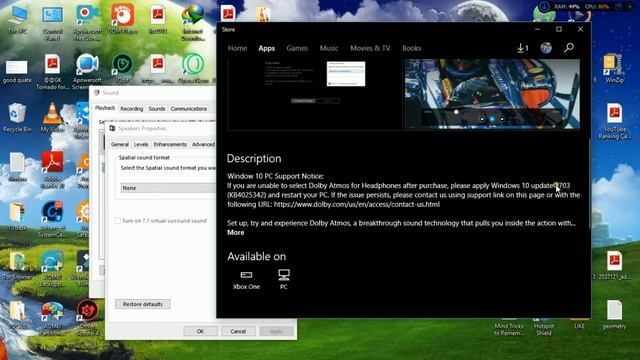This screenshot has width=640, height=360.
Task: Open the Store search icon
Action: (569, 48)
